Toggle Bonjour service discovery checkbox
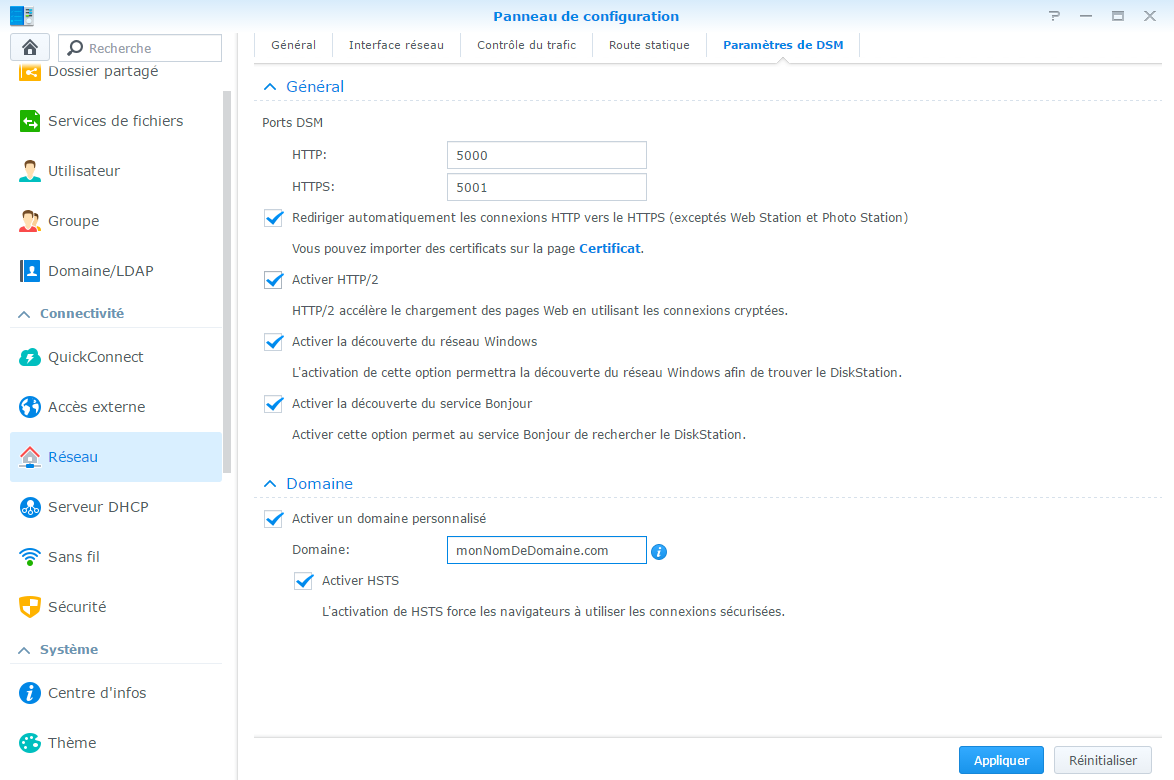This screenshot has height=780, width=1174. 273,404
